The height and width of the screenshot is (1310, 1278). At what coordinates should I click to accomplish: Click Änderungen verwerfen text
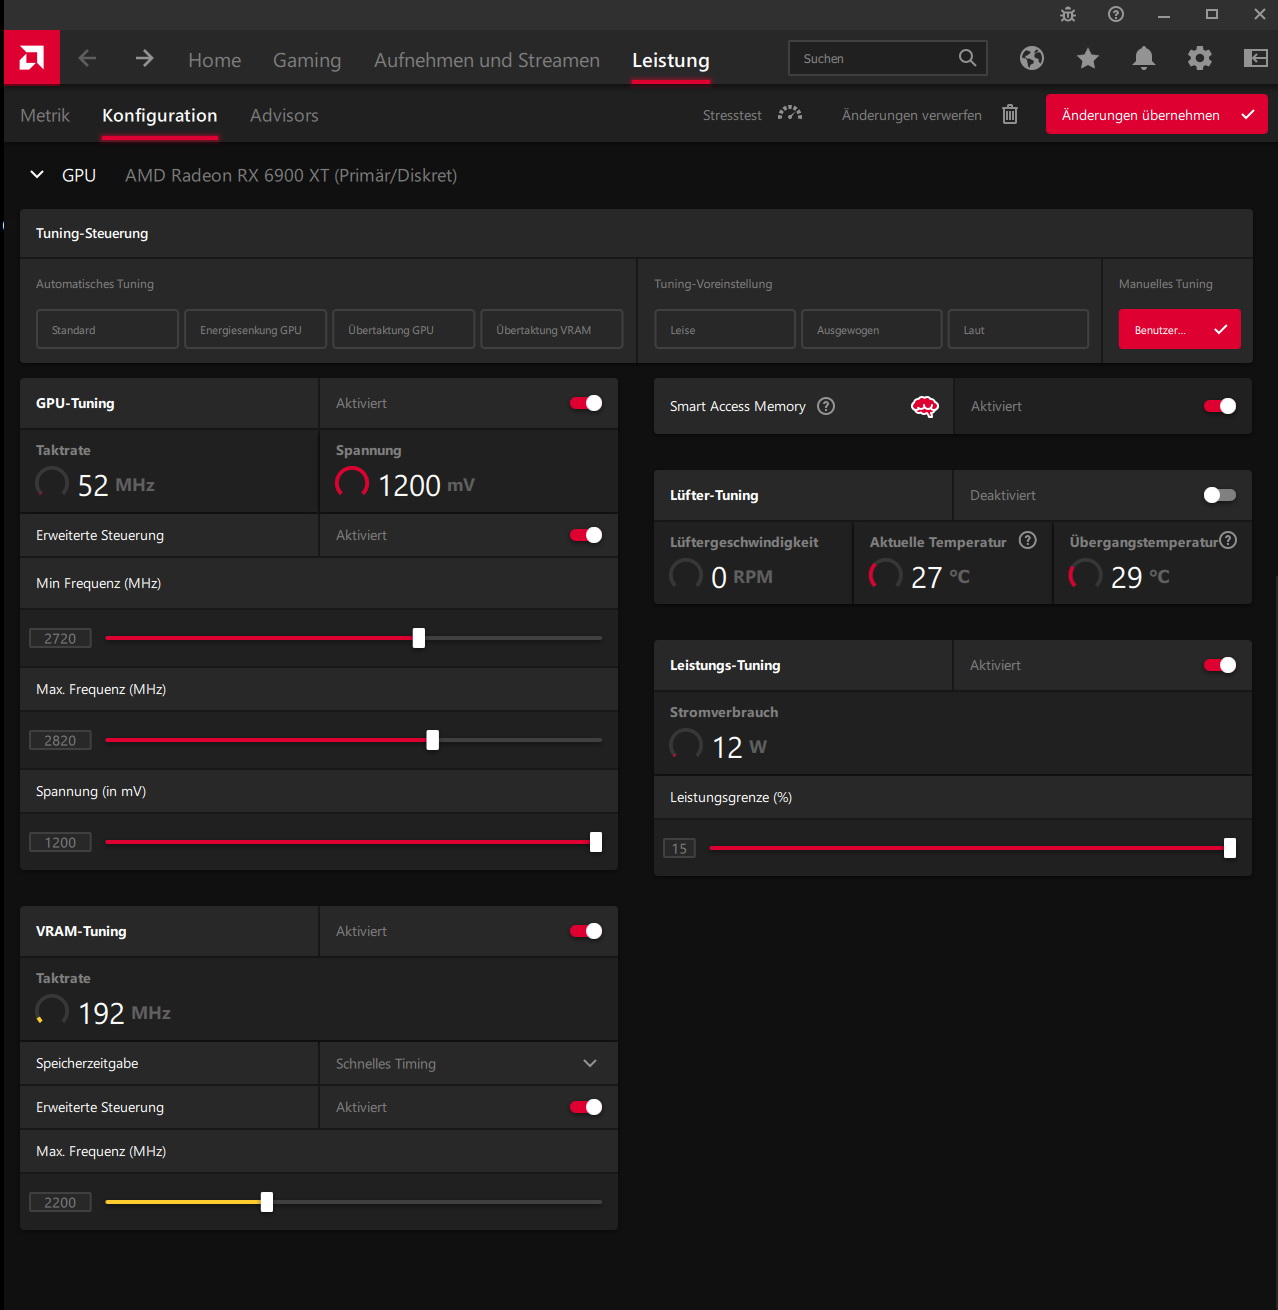[912, 115]
